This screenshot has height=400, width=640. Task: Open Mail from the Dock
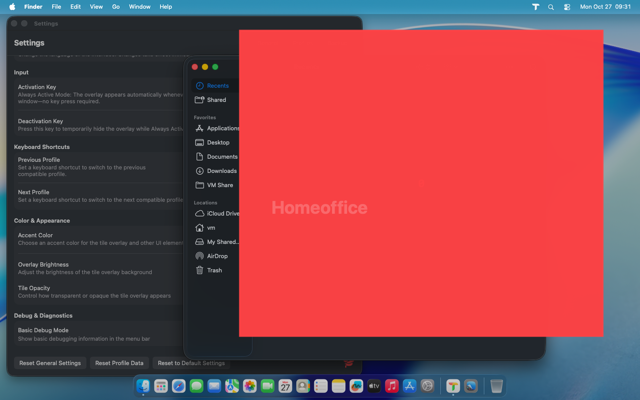pos(214,386)
